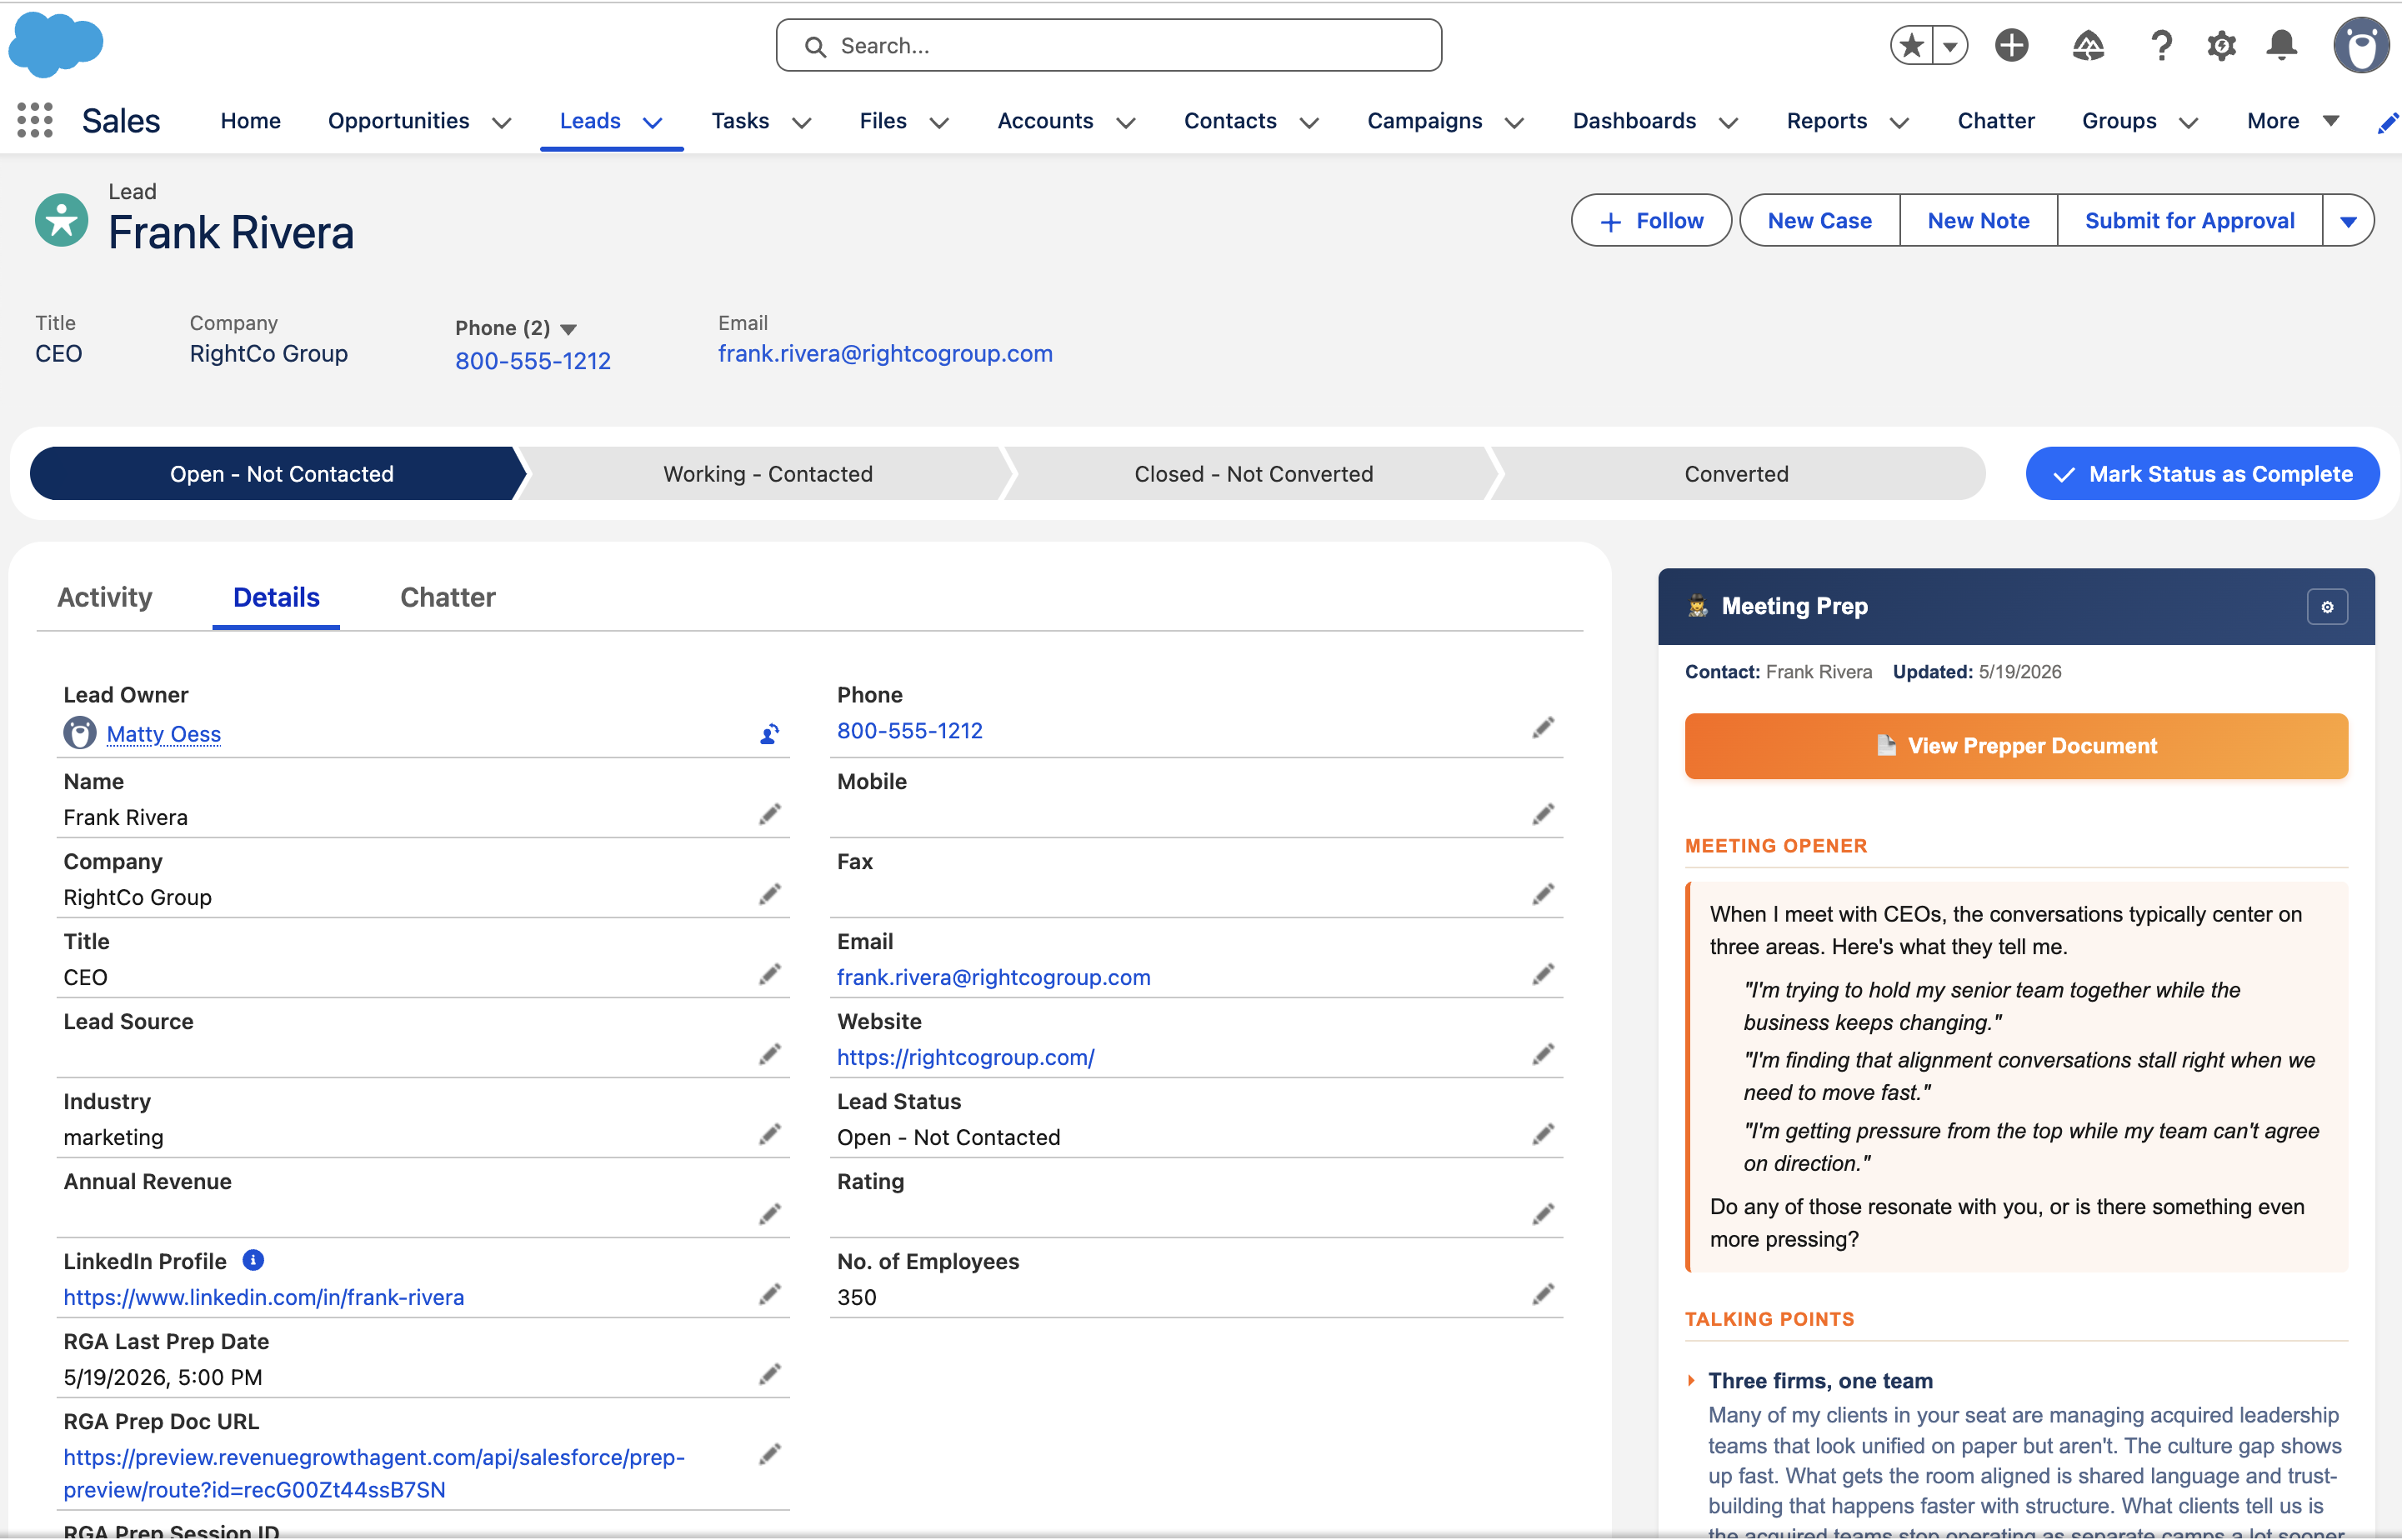
Task: Edit the Rating field pencil
Action: 1543,1214
